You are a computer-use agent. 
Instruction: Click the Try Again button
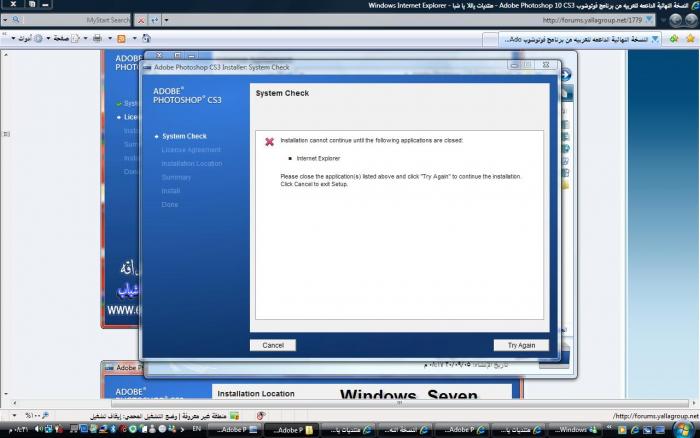[521, 345]
